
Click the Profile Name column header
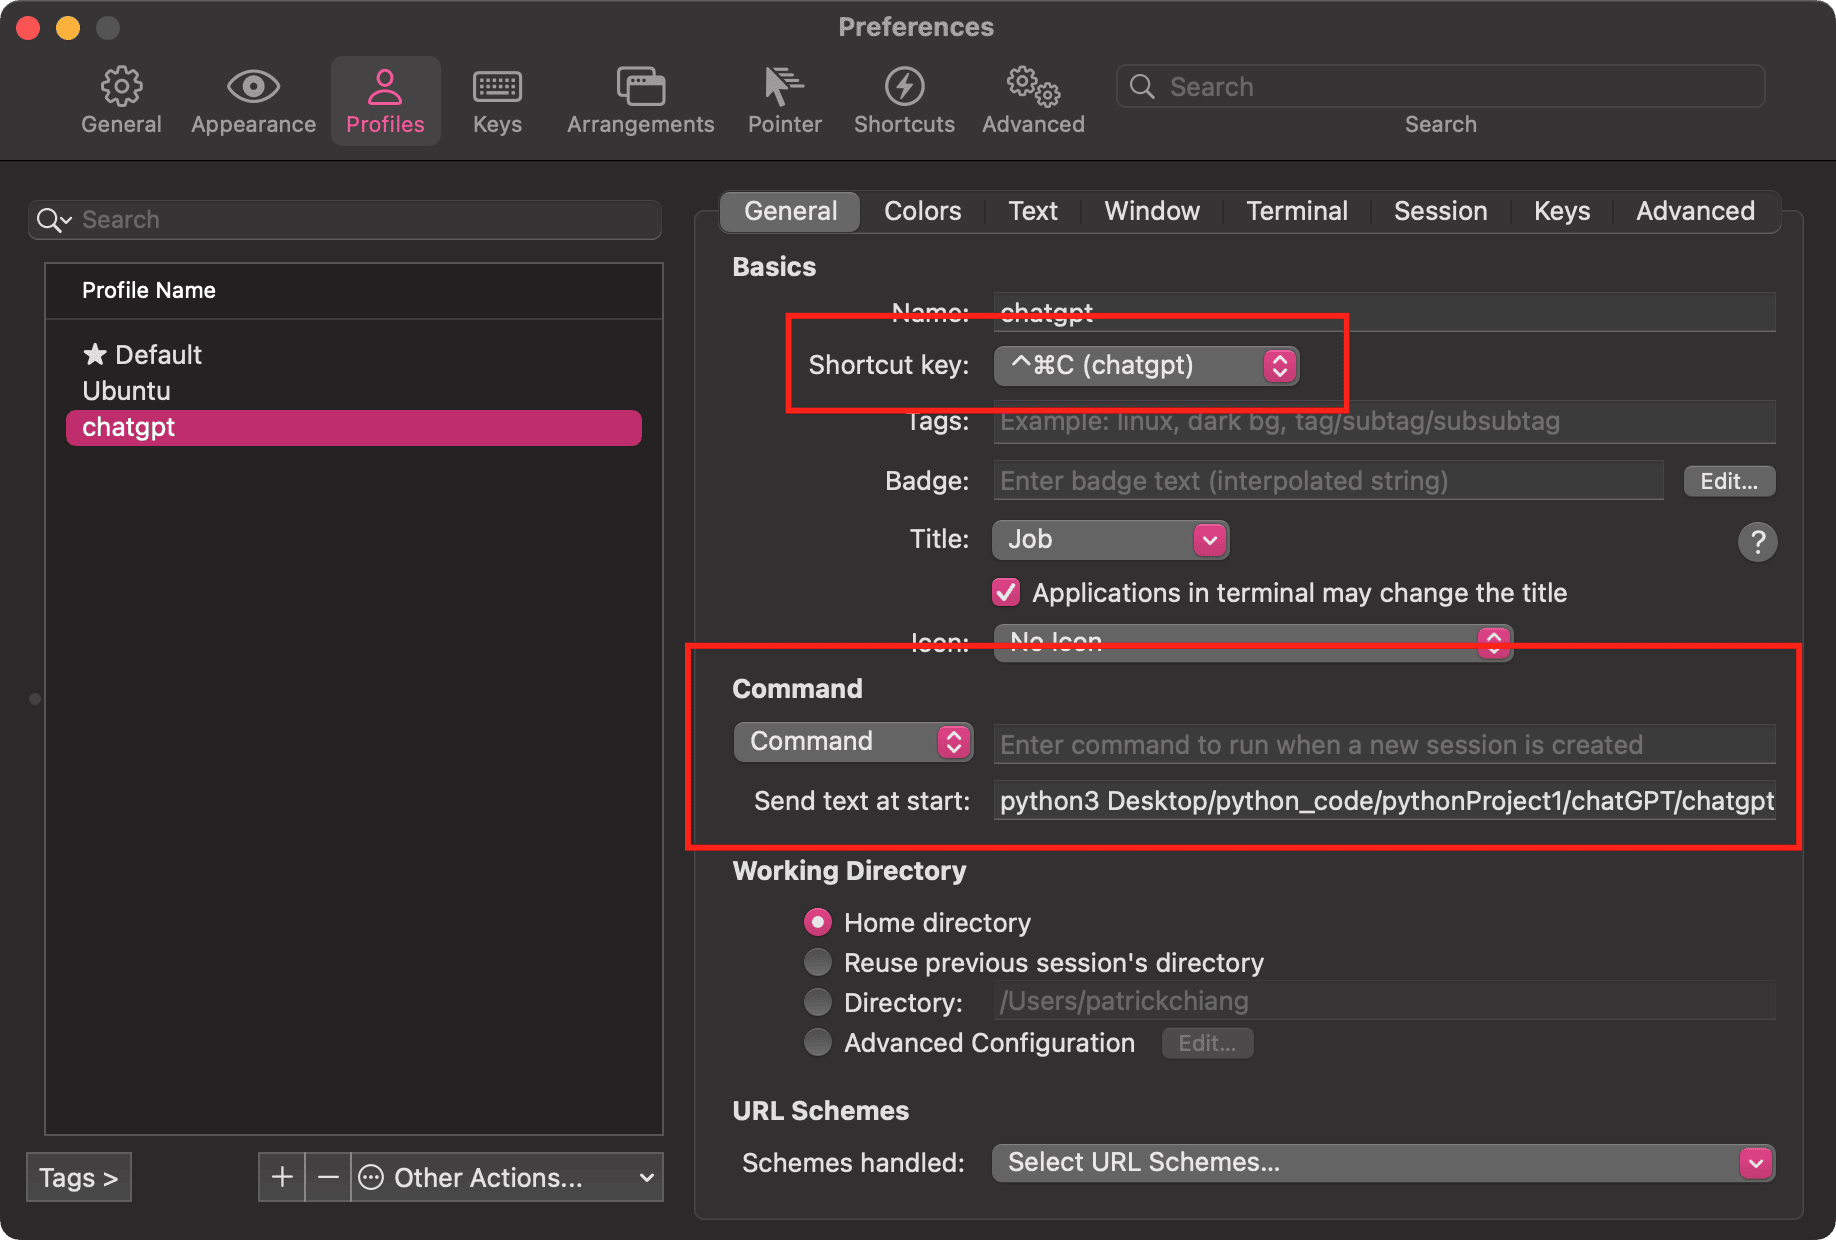click(x=354, y=291)
